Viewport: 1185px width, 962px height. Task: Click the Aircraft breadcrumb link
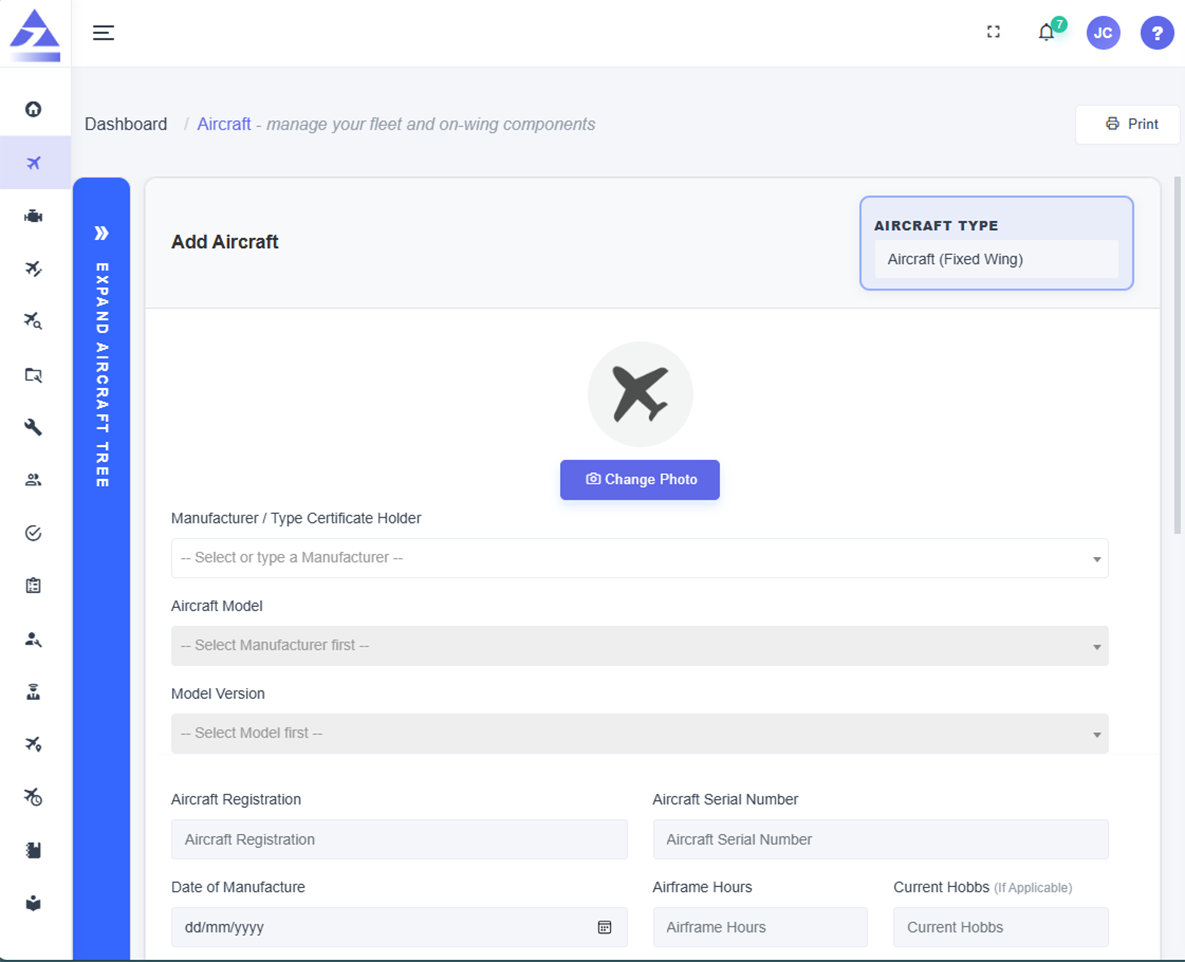tap(224, 124)
